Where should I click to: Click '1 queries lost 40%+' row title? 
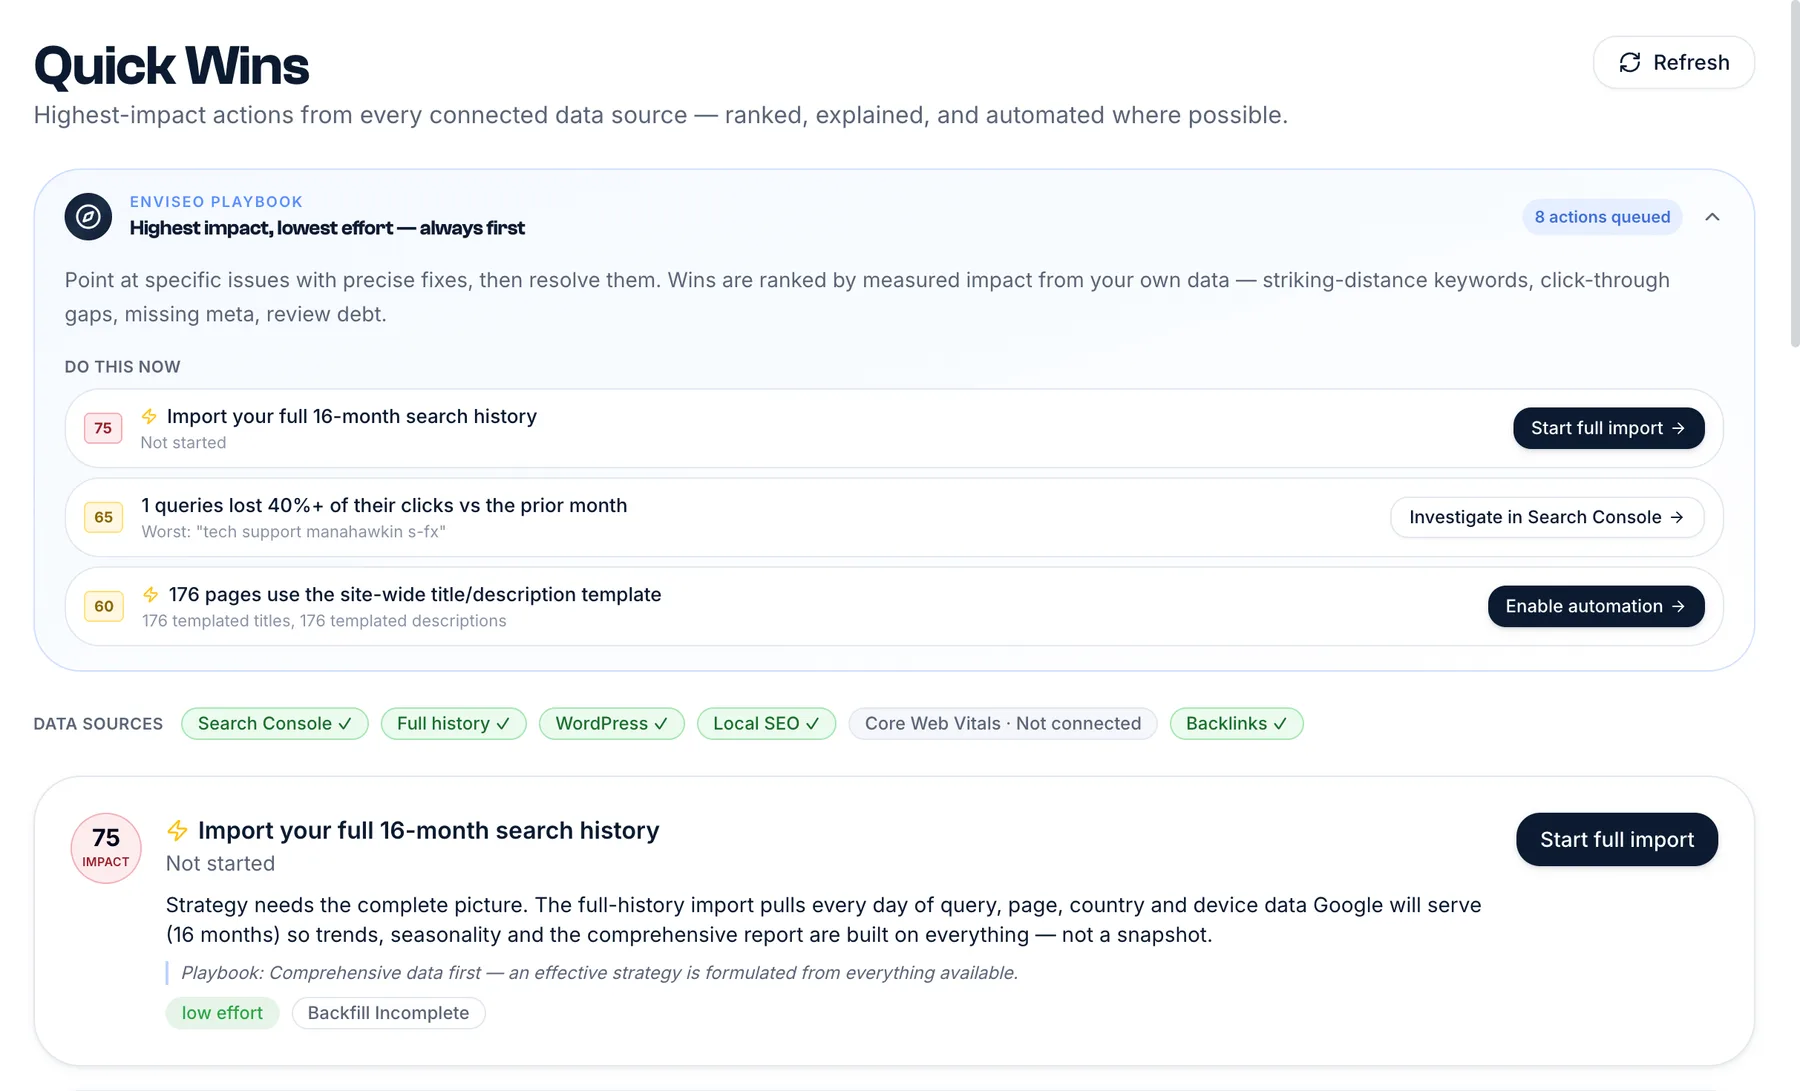pyautogui.click(x=384, y=505)
